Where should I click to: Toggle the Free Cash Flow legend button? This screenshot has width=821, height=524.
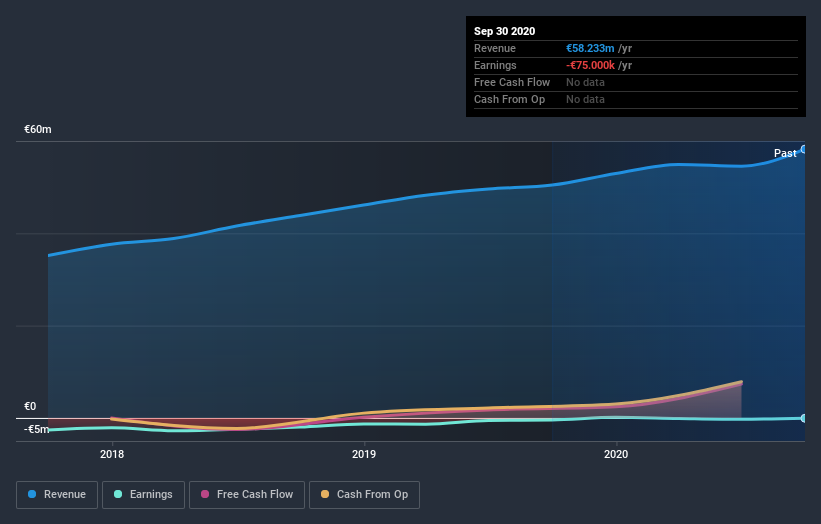coord(247,495)
